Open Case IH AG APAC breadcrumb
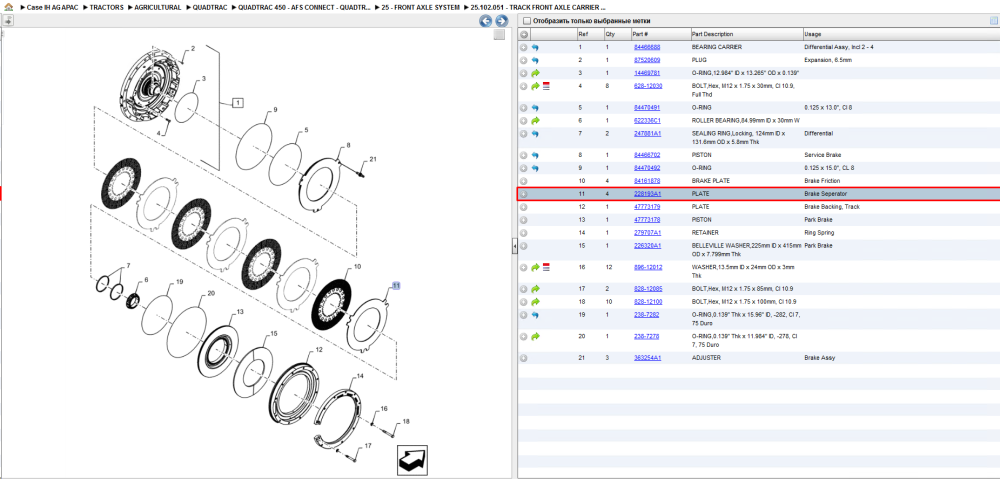1000x479 pixels. (53, 7)
